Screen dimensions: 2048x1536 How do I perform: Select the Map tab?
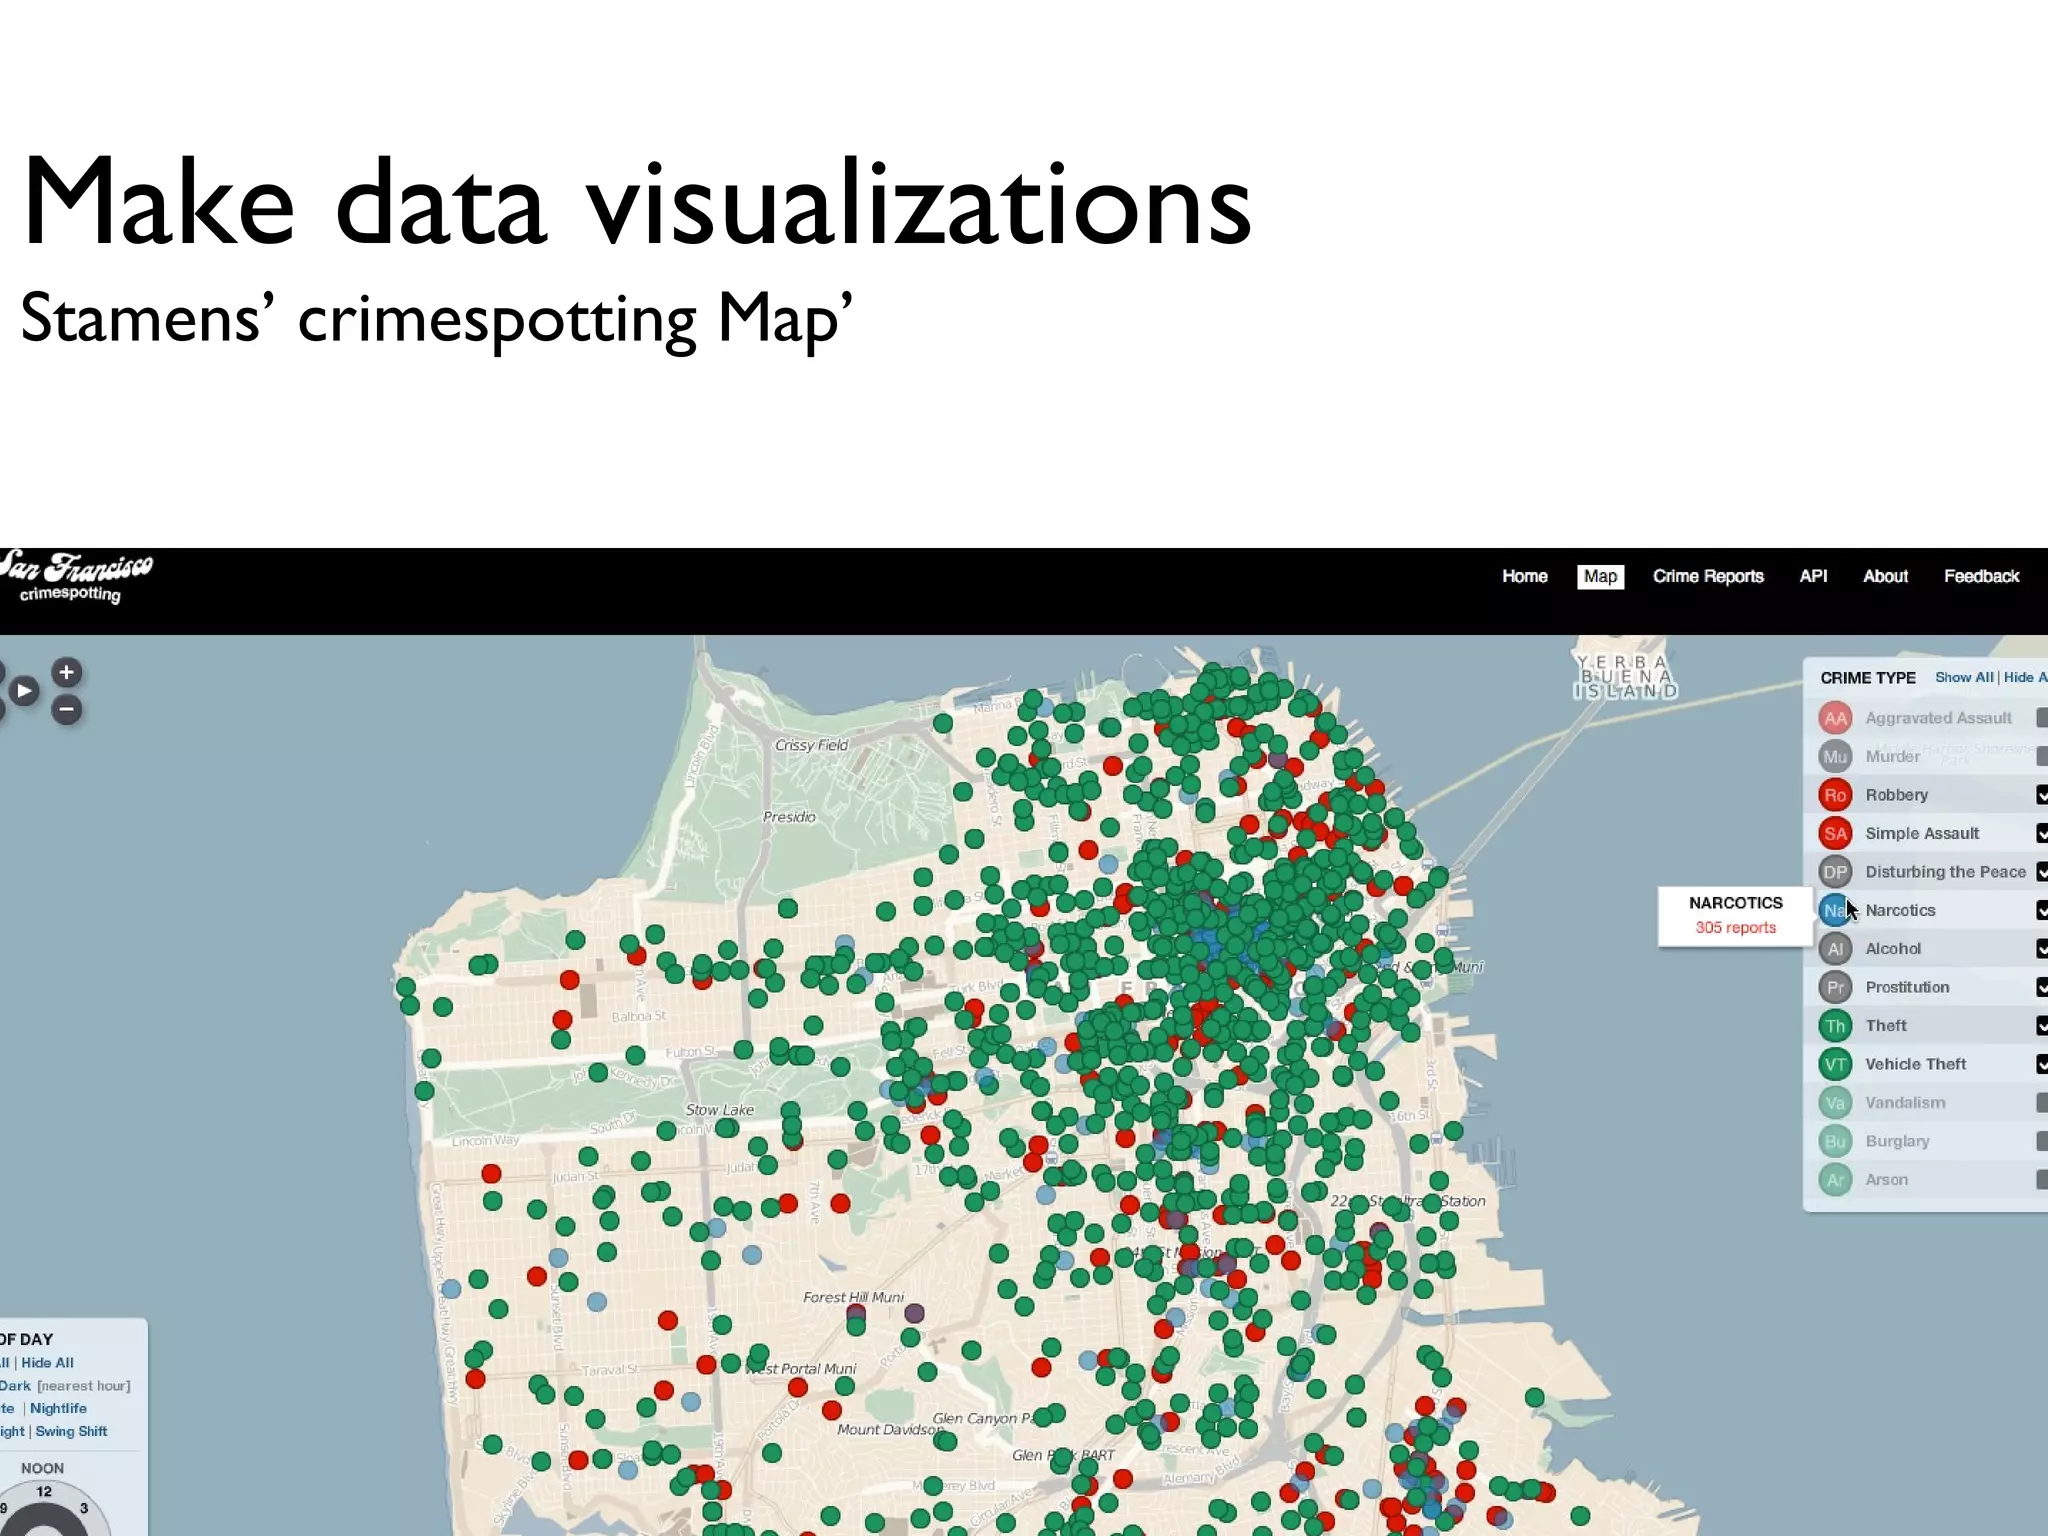[x=1600, y=577]
